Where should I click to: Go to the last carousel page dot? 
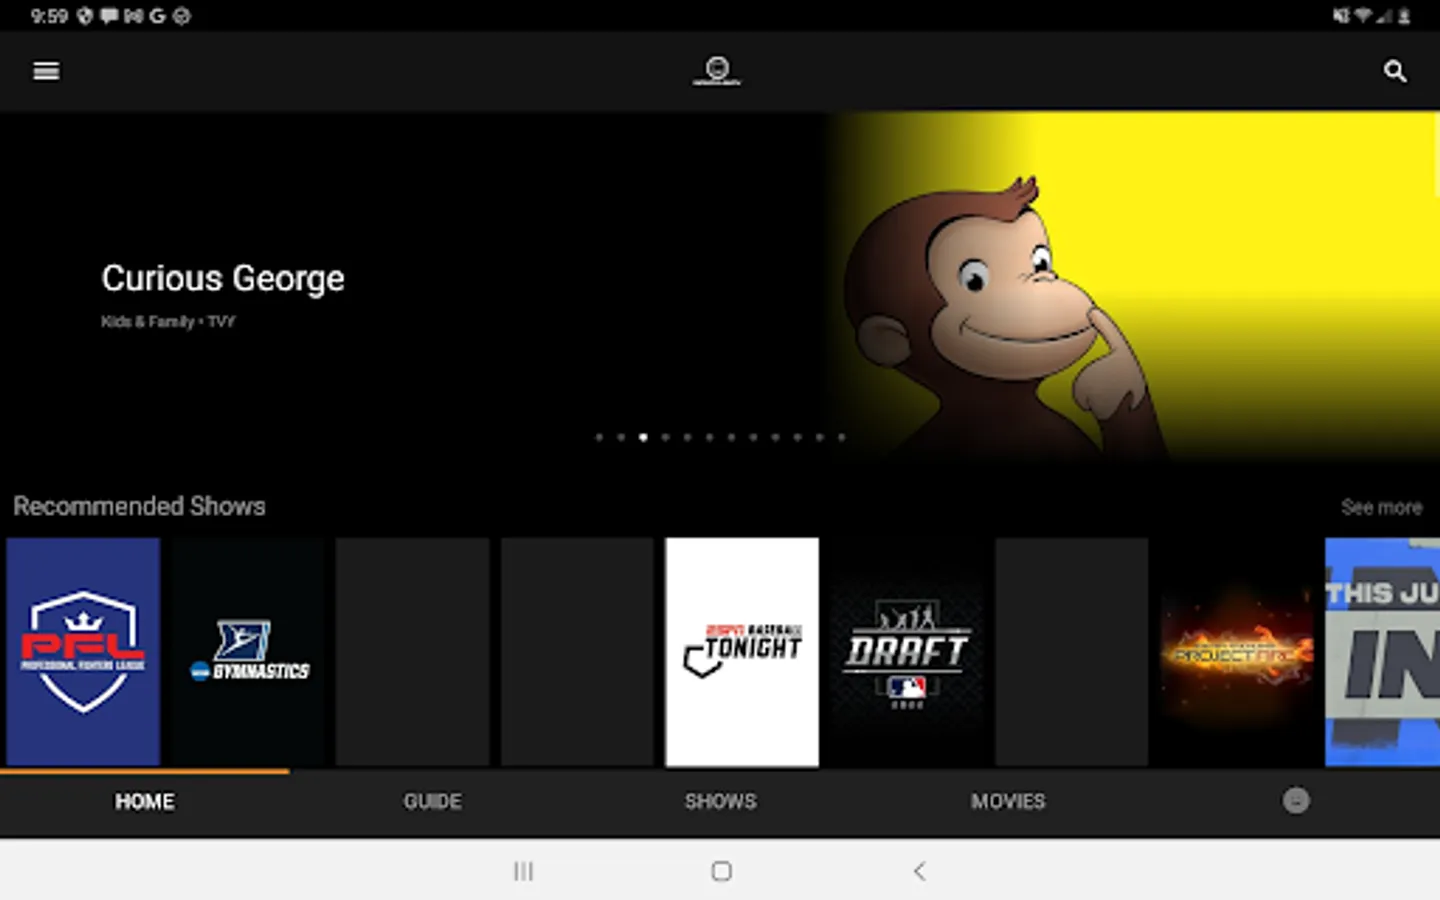[x=841, y=437]
